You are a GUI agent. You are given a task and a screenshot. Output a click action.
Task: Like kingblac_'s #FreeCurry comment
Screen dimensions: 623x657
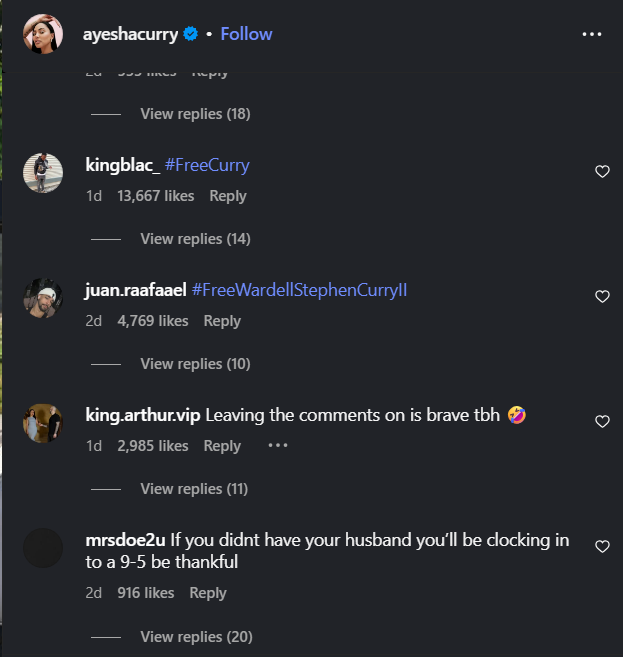click(602, 172)
